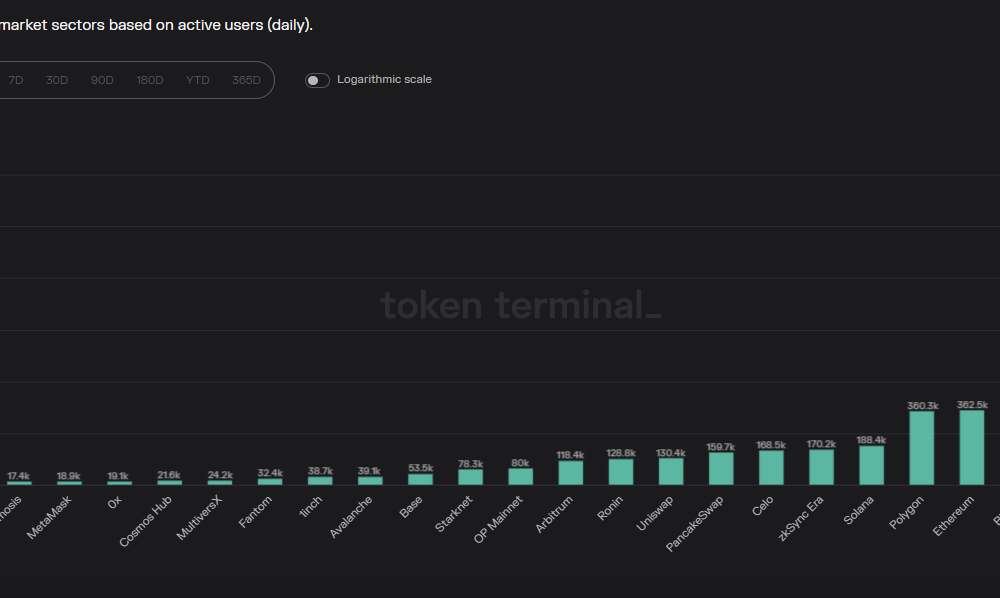Click the Arbitrum axis label
This screenshot has height=598, width=1000.
click(554, 514)
